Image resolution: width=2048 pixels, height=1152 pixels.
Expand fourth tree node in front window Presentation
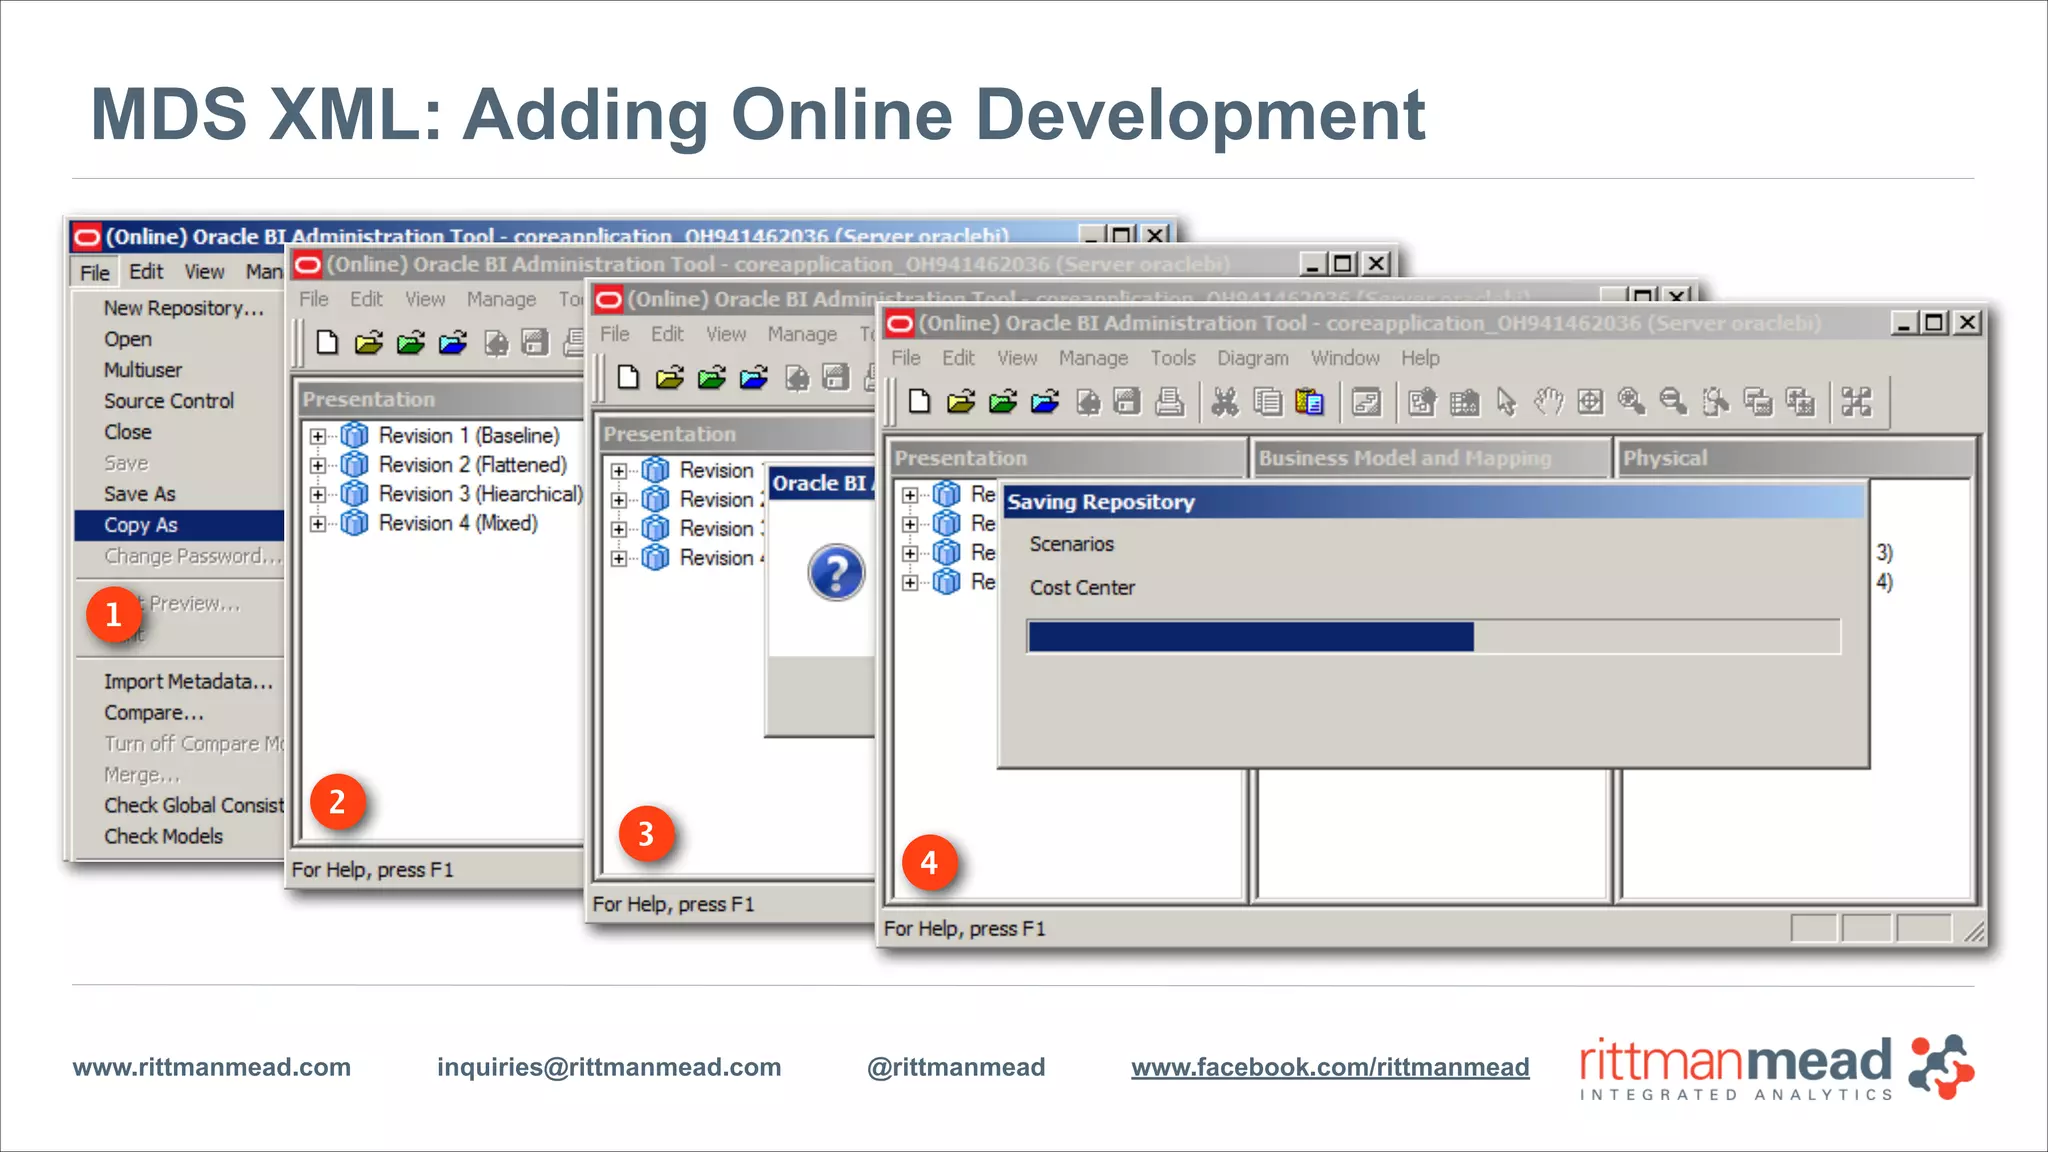(910, 582)
